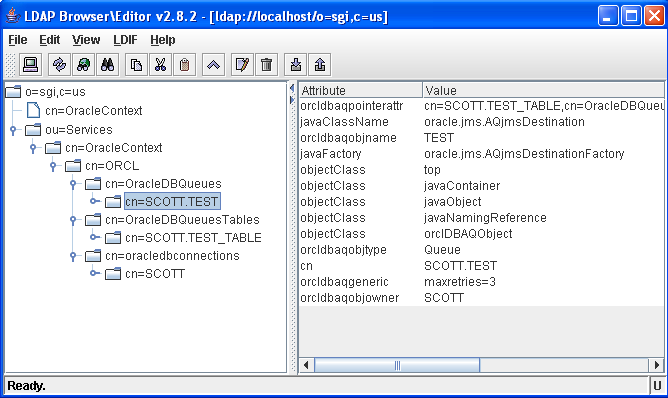Image resolution: width=668 pixels, height=398 pixels.
Task: Click the dotted toolbar grip handle
Action: 10,65
